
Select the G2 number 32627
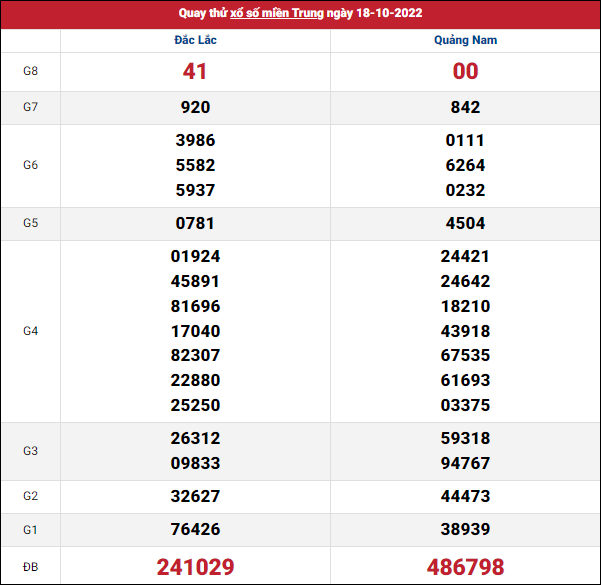[195, 496]
